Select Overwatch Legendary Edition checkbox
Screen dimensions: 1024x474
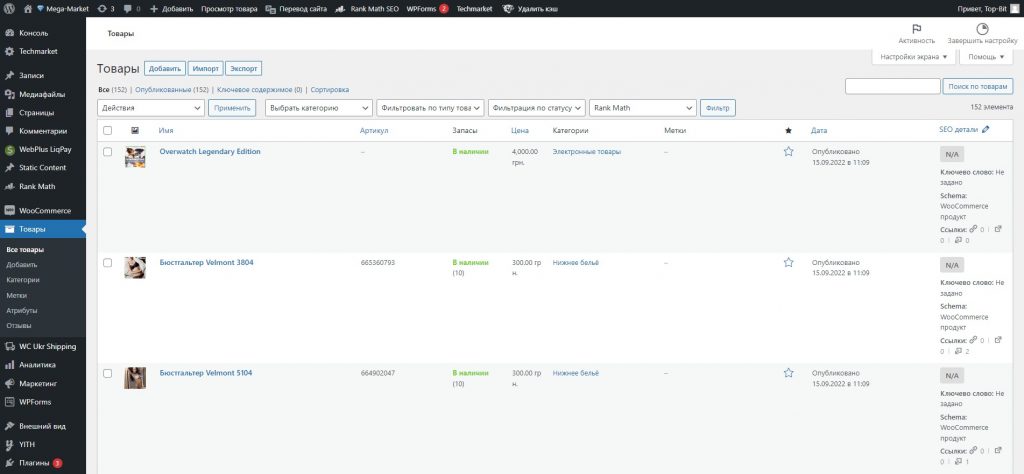(x=108, y=151)
